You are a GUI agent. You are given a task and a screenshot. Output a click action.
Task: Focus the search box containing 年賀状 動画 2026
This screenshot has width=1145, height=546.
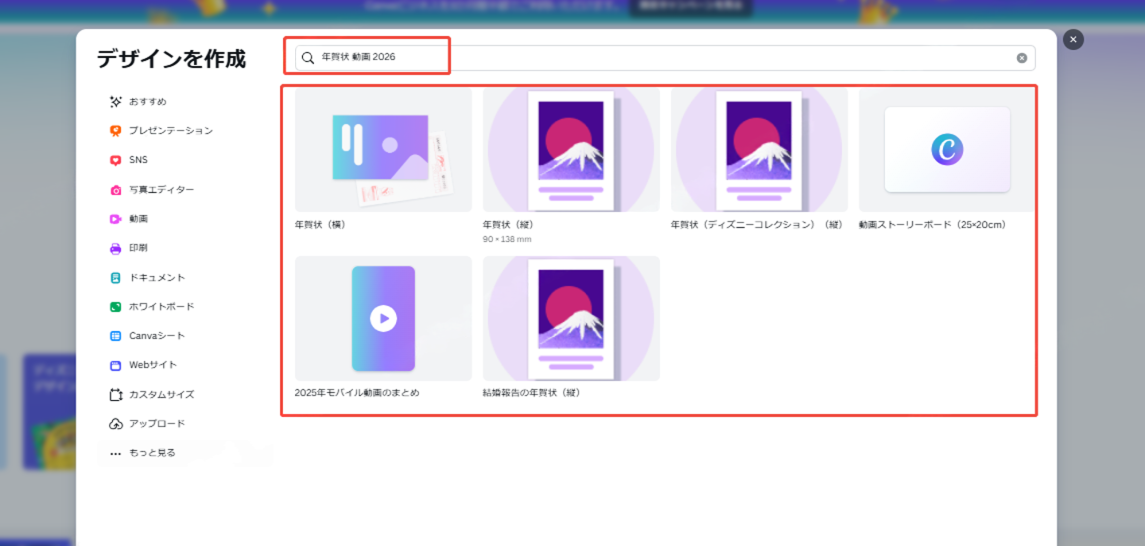[x=665, y=58]
